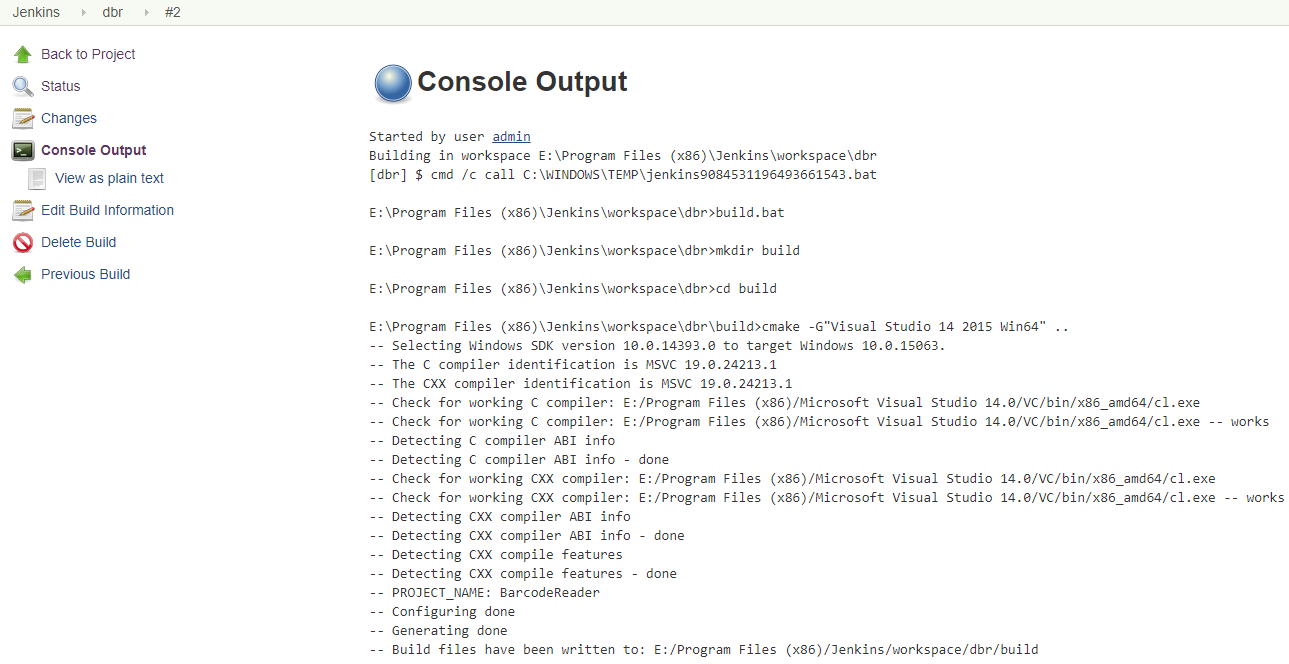Click the magnifying glass Status icon
1289x664 pixels.
pyautogui.click(x=23, y=86)
